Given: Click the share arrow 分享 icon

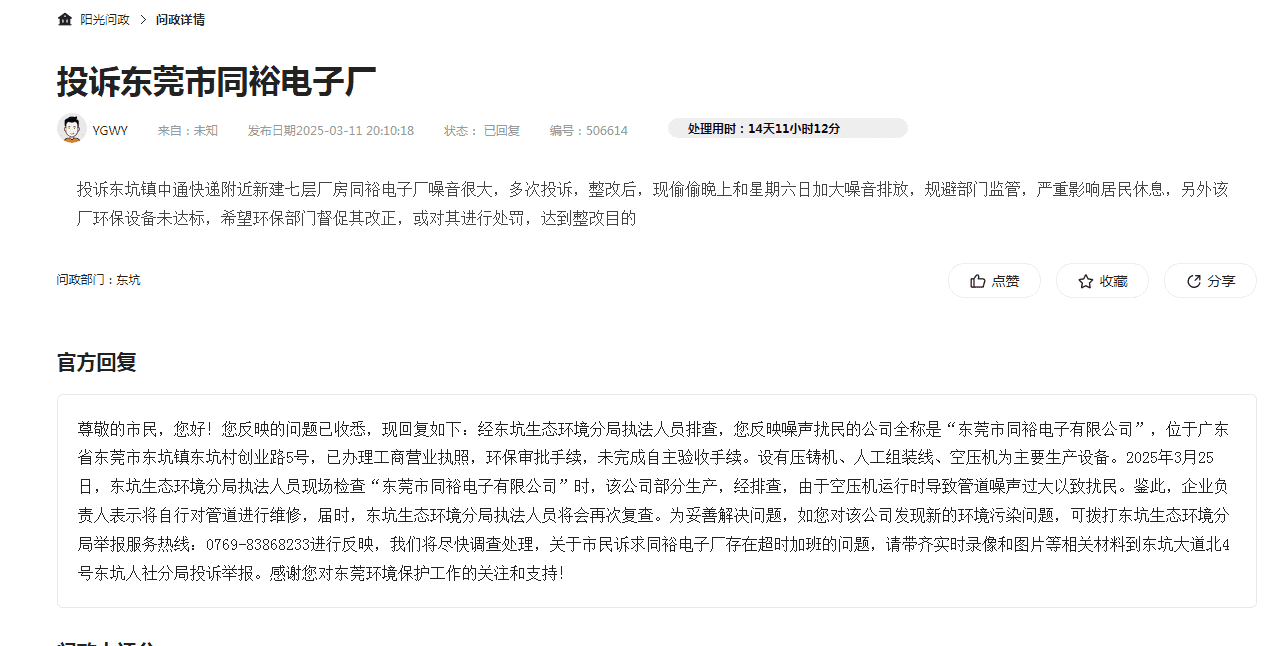Looking at the screenshot, I should pos(1193,281).
